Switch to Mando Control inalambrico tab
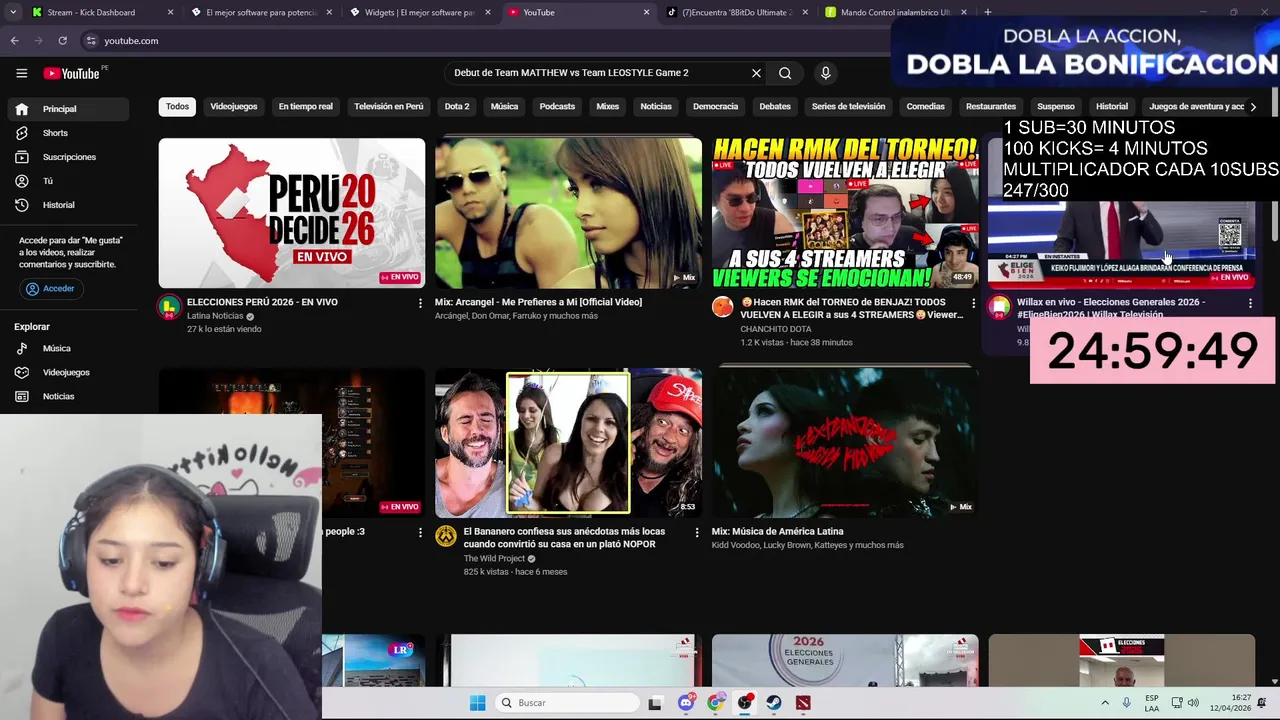1280x720 pixels. point(895,12)
